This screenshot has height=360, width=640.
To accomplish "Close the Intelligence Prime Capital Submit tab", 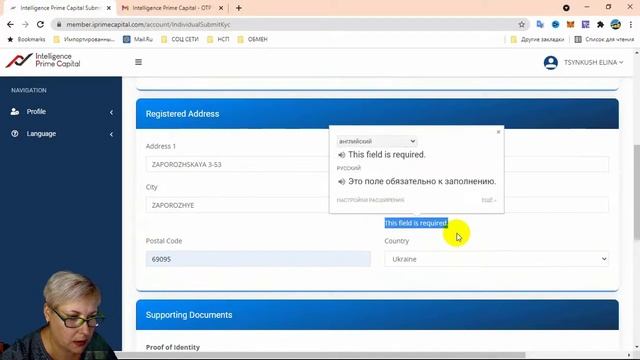I will coord(109,8).
